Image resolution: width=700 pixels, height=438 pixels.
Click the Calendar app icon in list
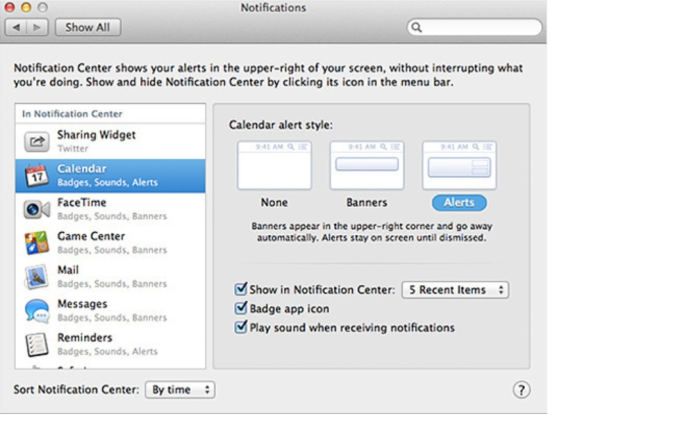click(x=37, y=175)
